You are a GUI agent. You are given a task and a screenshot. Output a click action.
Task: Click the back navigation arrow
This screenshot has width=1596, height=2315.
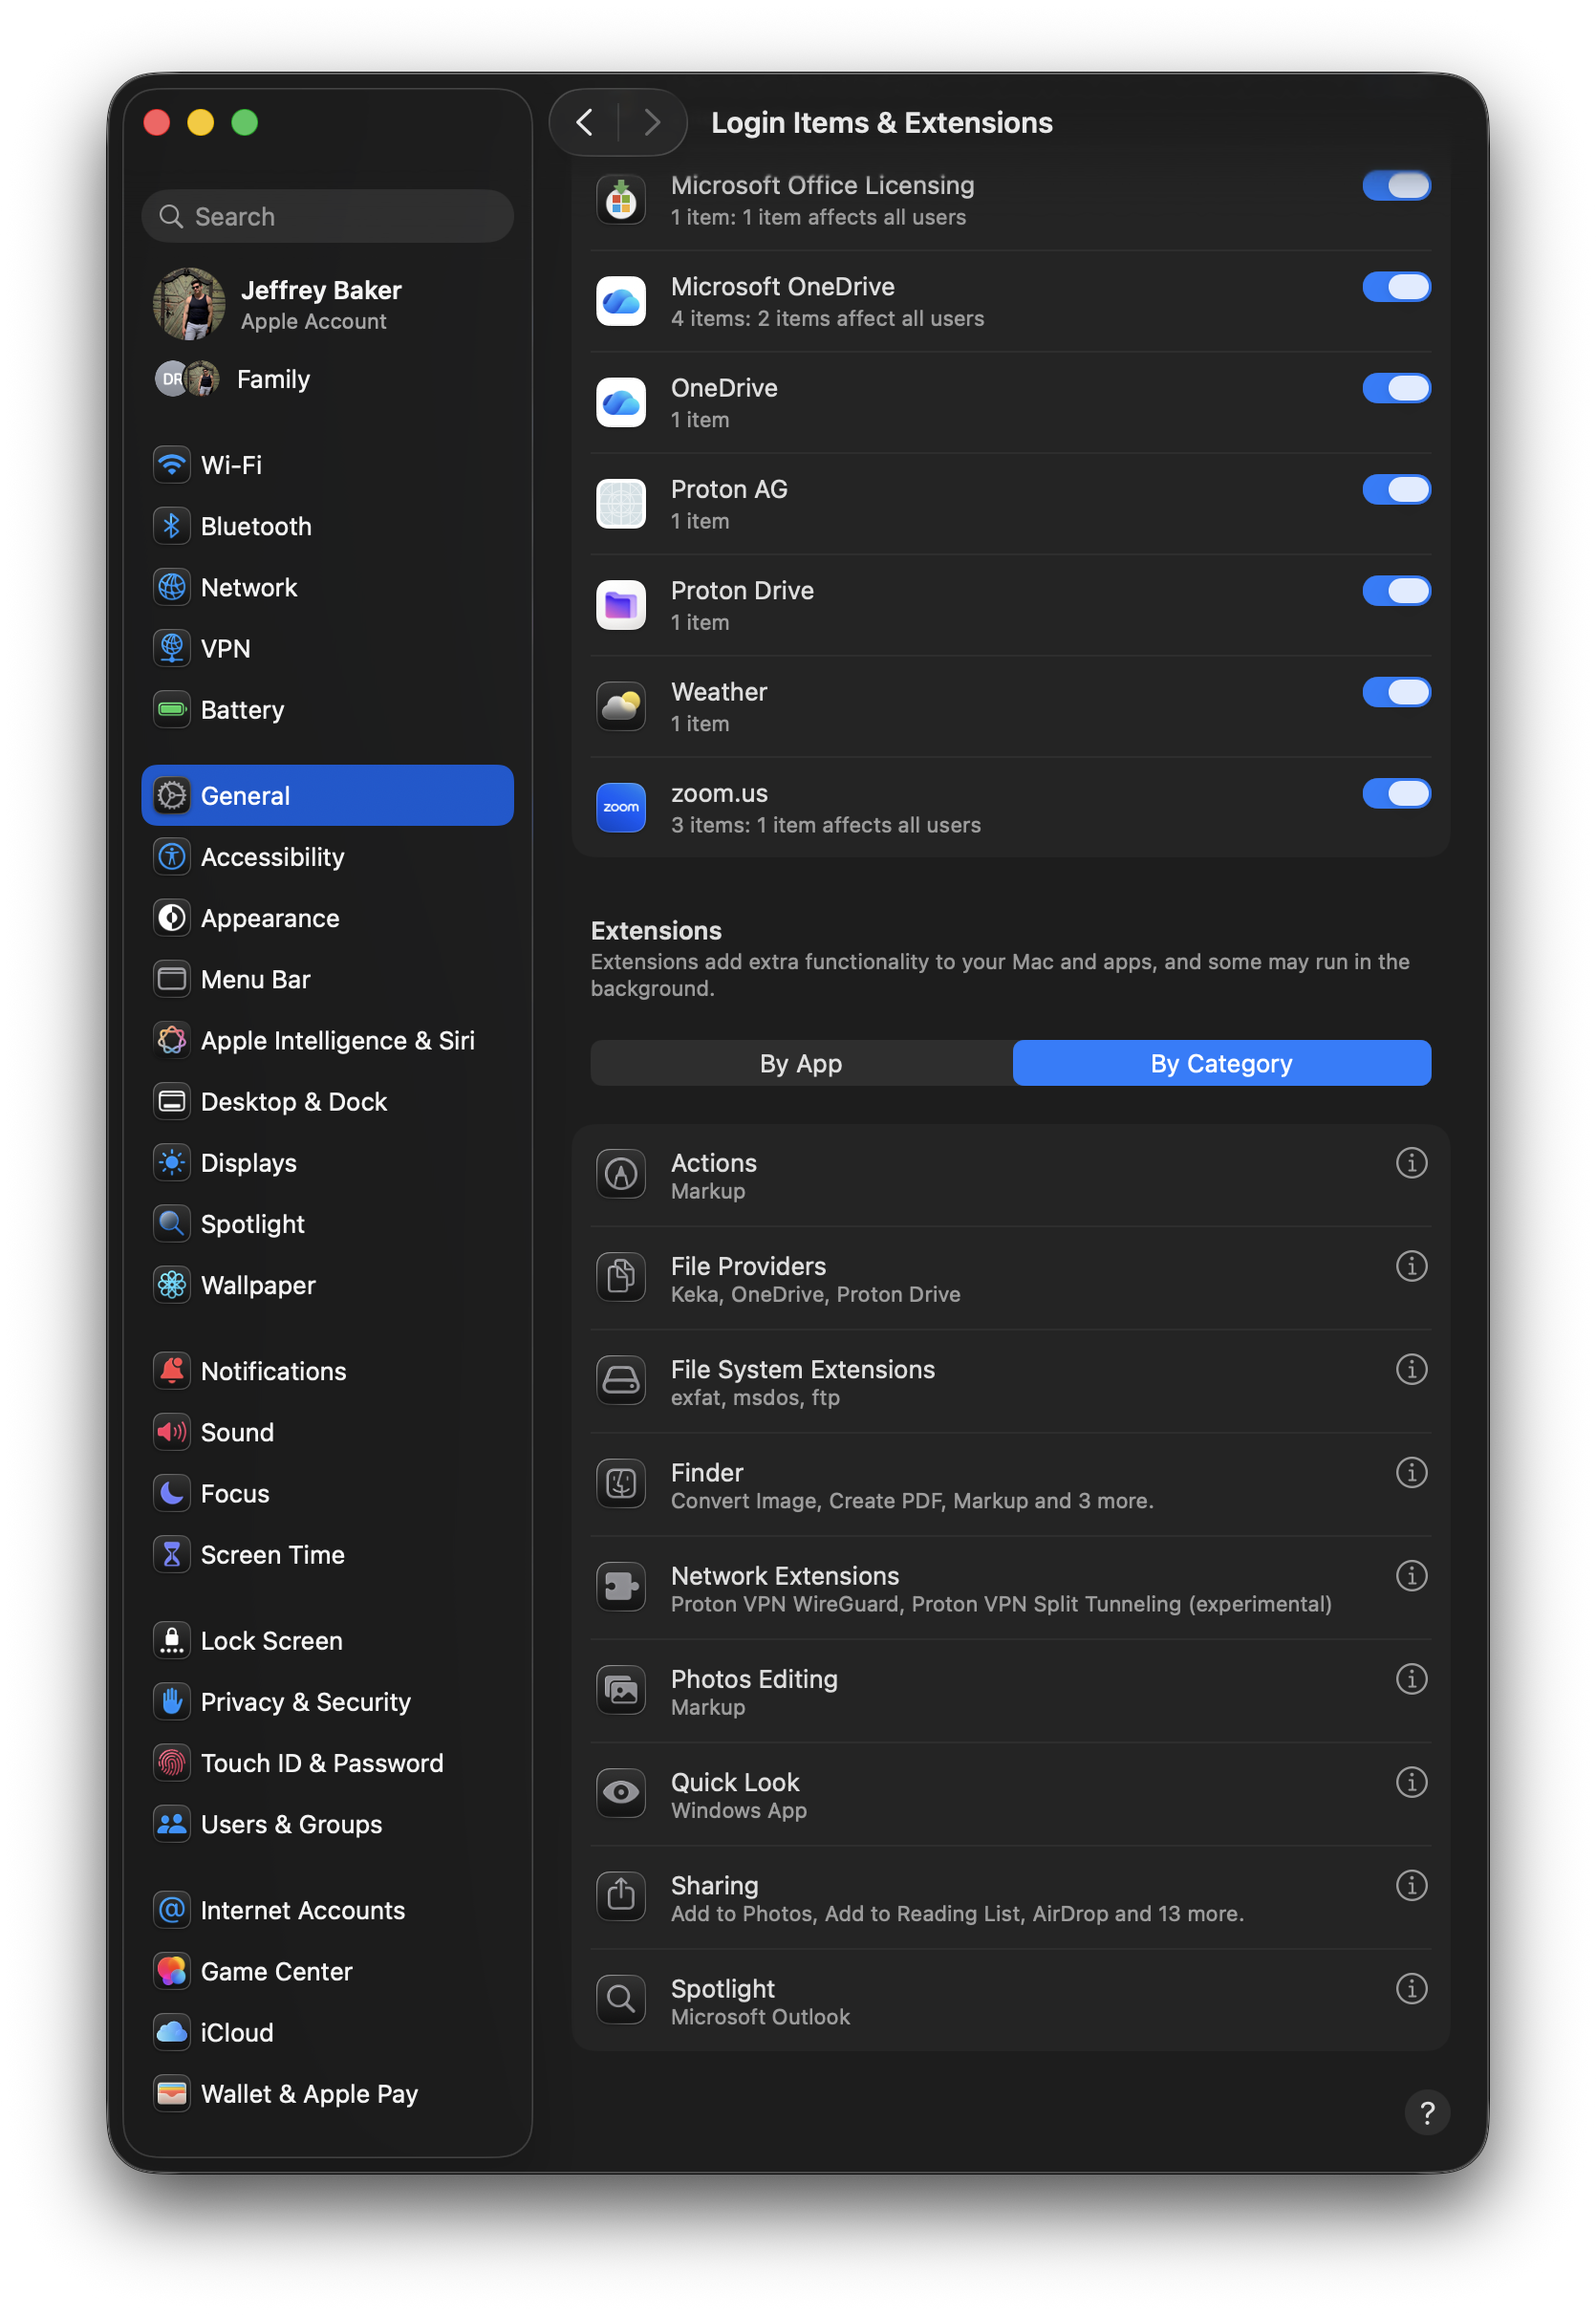click(x=585, y=123)
